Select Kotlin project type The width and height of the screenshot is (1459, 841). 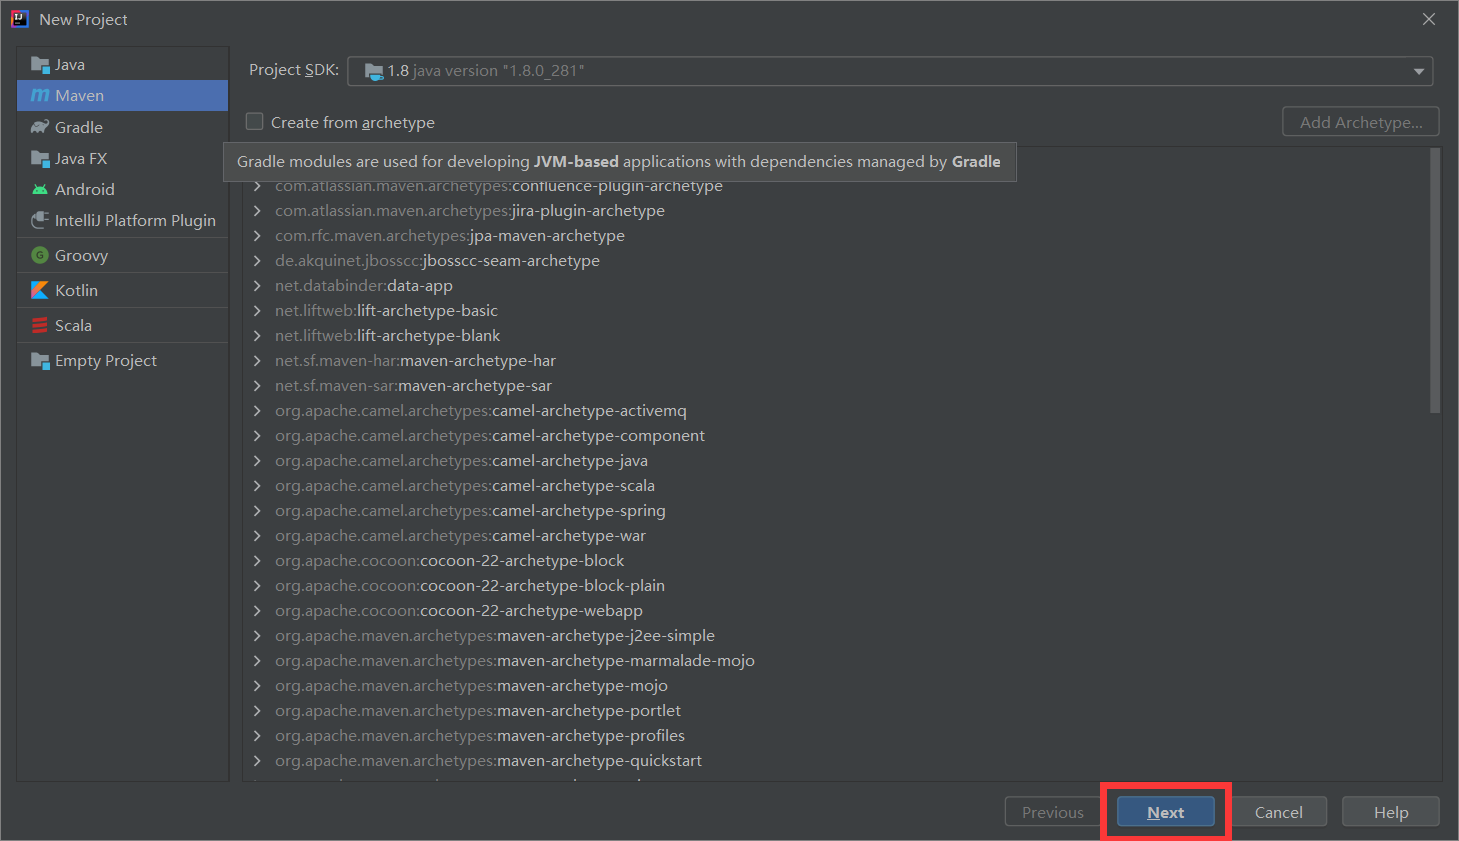pyautogui.click(x=122, y=290)
